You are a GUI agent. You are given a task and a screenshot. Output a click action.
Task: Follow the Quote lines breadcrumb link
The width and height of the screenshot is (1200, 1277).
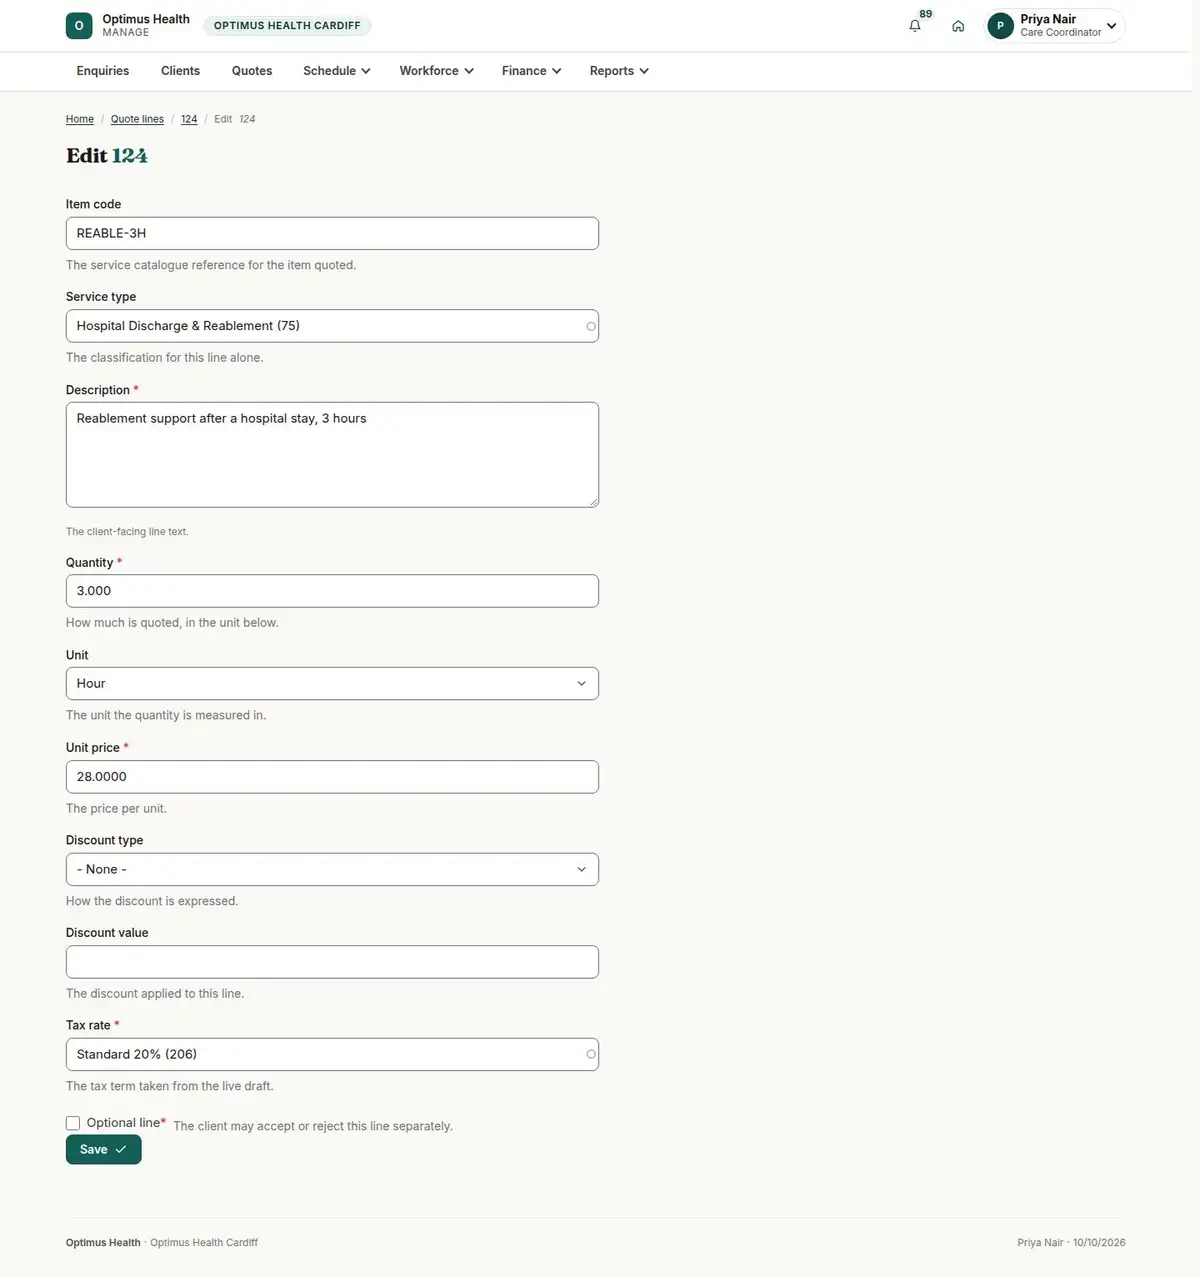(137, 119)
